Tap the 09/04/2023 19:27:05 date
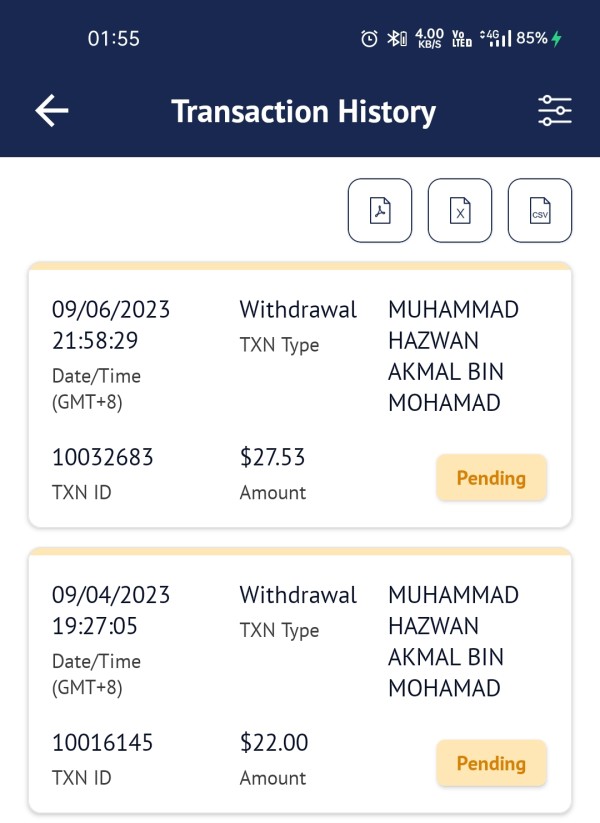Viewport: 600px width, 823px height. (x=111, y=610)
